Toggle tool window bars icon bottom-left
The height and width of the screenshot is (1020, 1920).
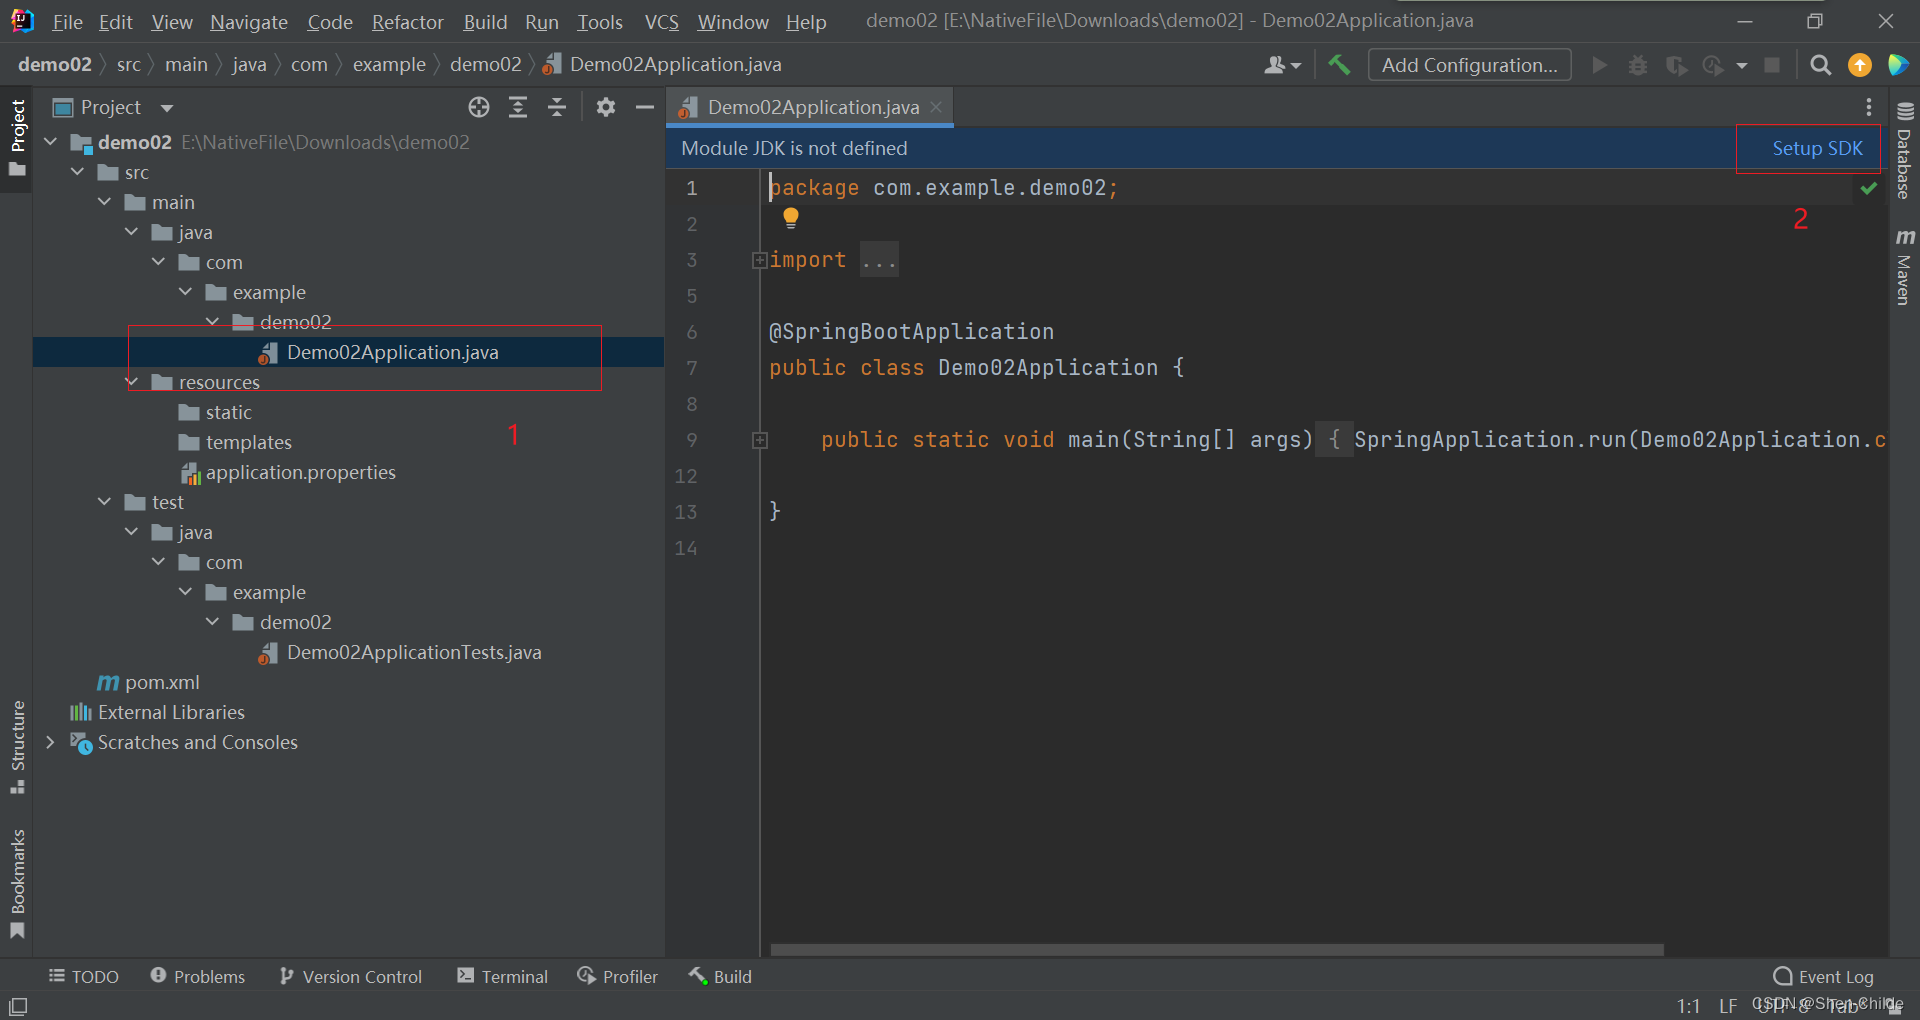click(x=18, y=1006)
